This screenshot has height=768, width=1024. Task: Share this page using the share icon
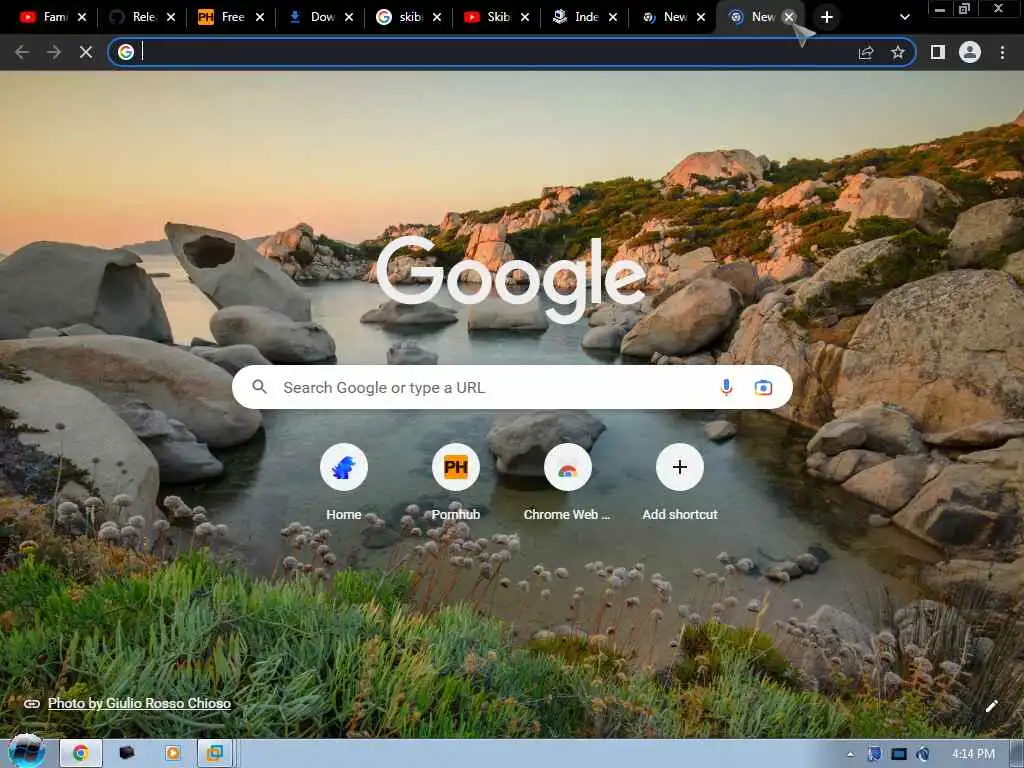[866, 52]
